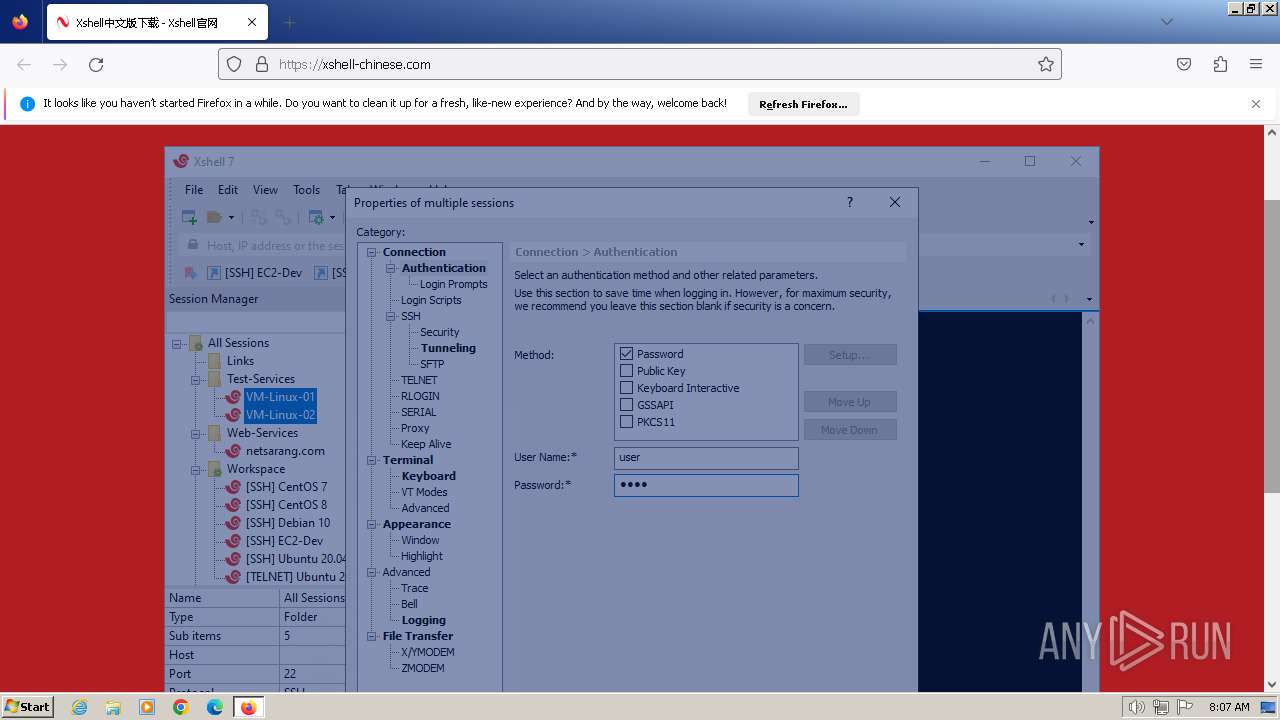The height and width of the screenshot is (720, 1280).
Task: Click the Setup button
Action: pos(850,355)
